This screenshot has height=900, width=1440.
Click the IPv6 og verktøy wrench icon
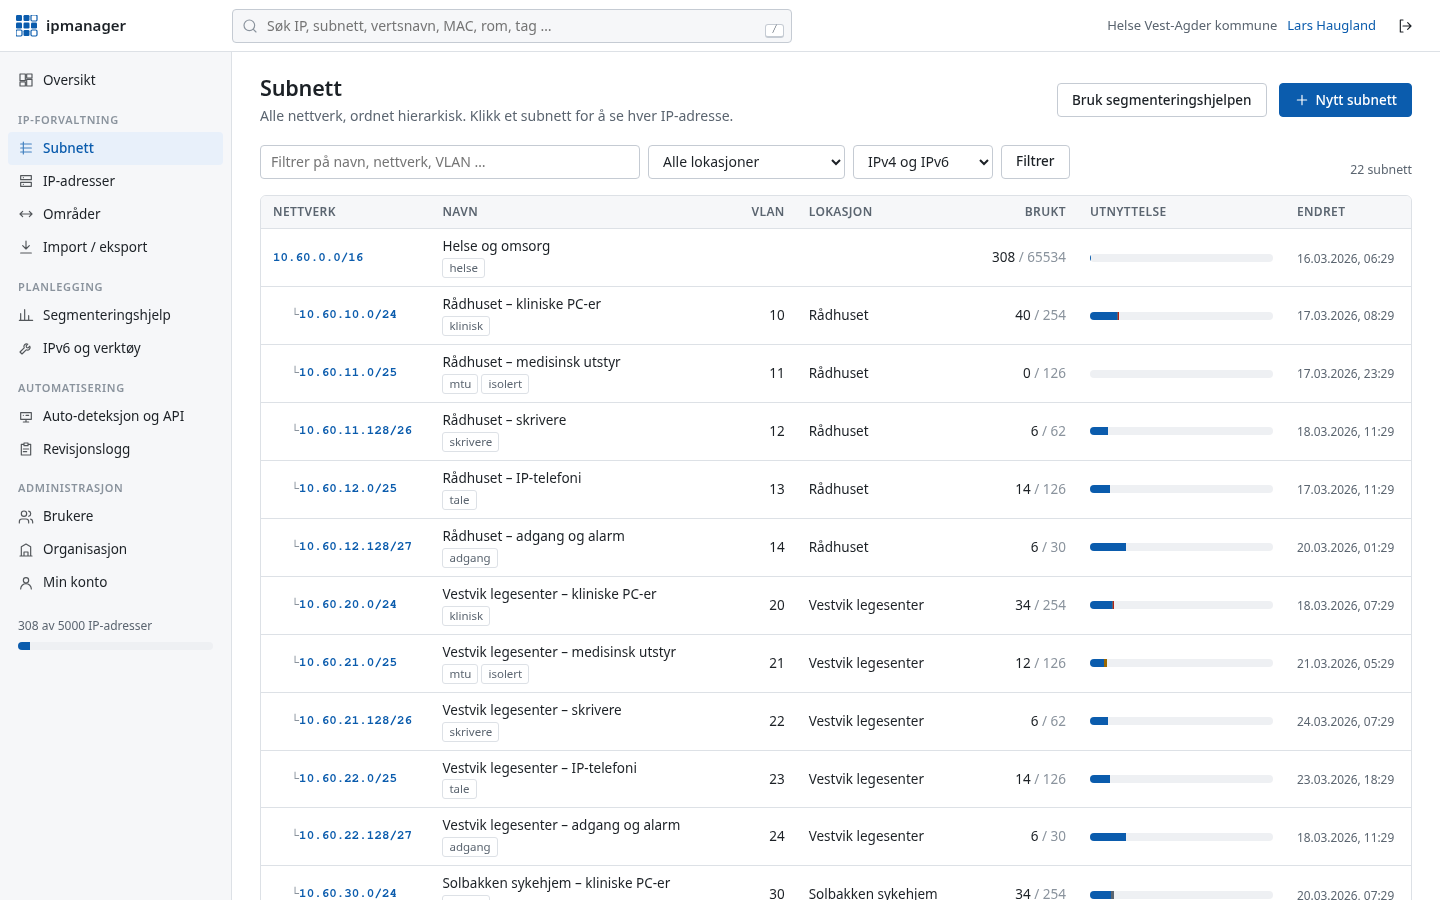[x=26, y=348]
